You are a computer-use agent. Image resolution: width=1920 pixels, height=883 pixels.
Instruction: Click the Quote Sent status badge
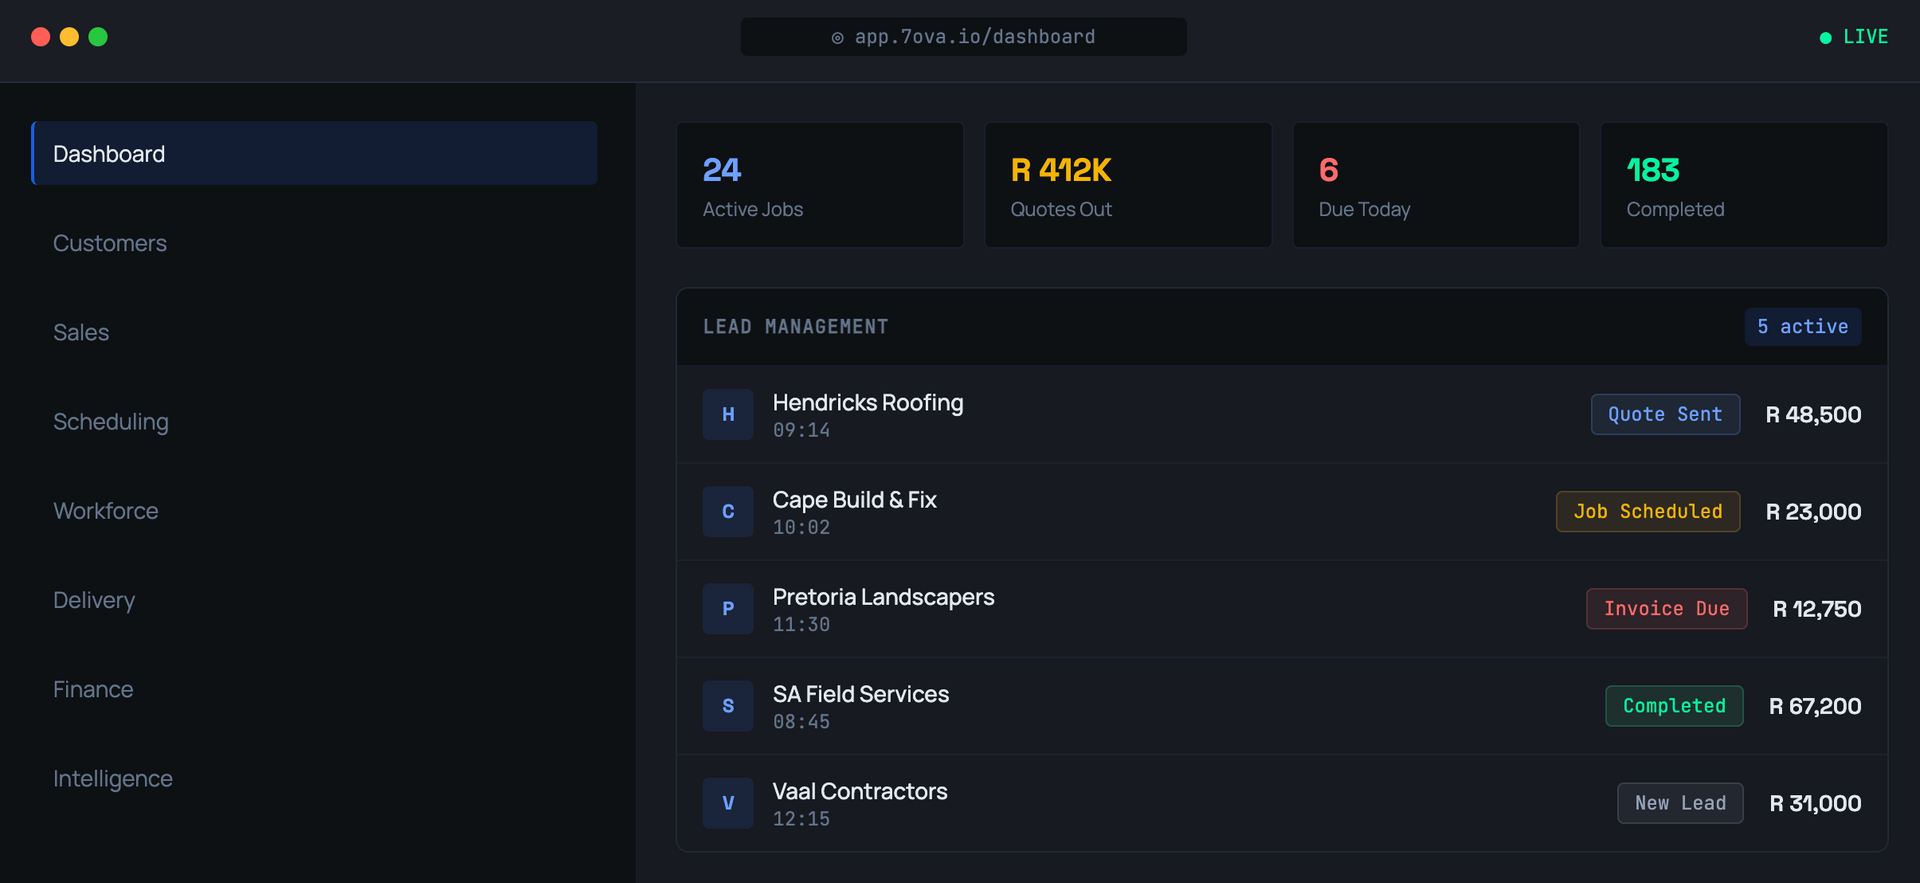tap(1665, 414)
